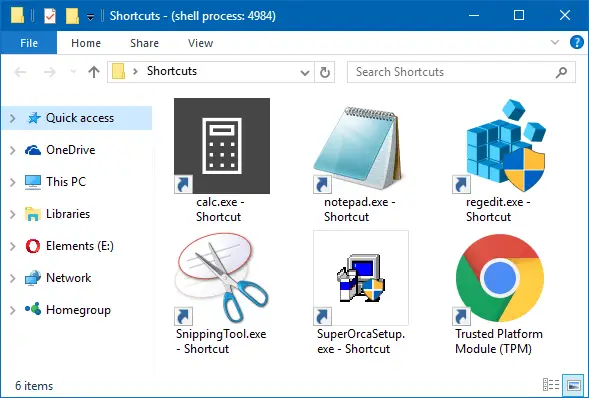Select the Elements (E:) drive label
The height and width of the screenshot is (398, 589).
80,246
